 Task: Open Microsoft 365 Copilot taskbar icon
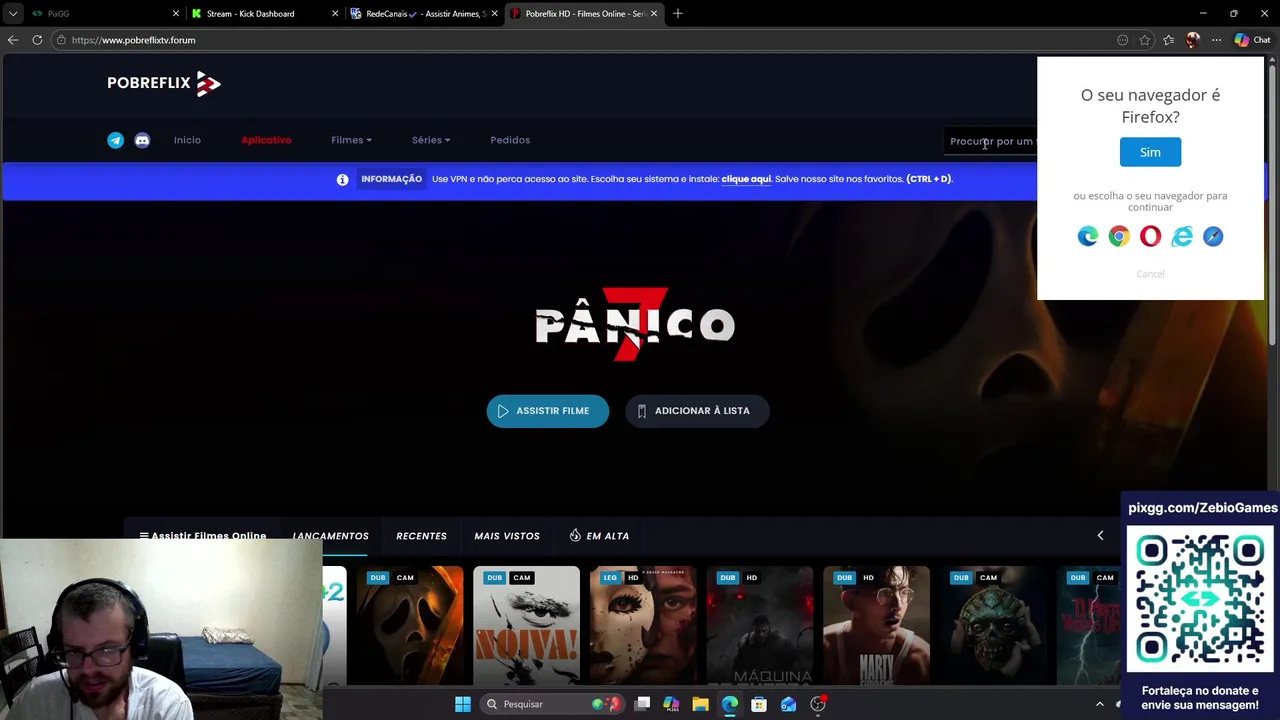click(671, 704)
